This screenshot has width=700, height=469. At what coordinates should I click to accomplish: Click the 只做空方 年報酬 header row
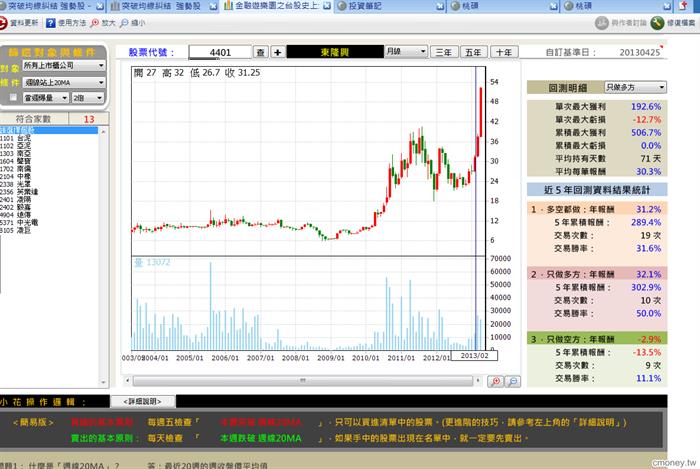point(597,339)
